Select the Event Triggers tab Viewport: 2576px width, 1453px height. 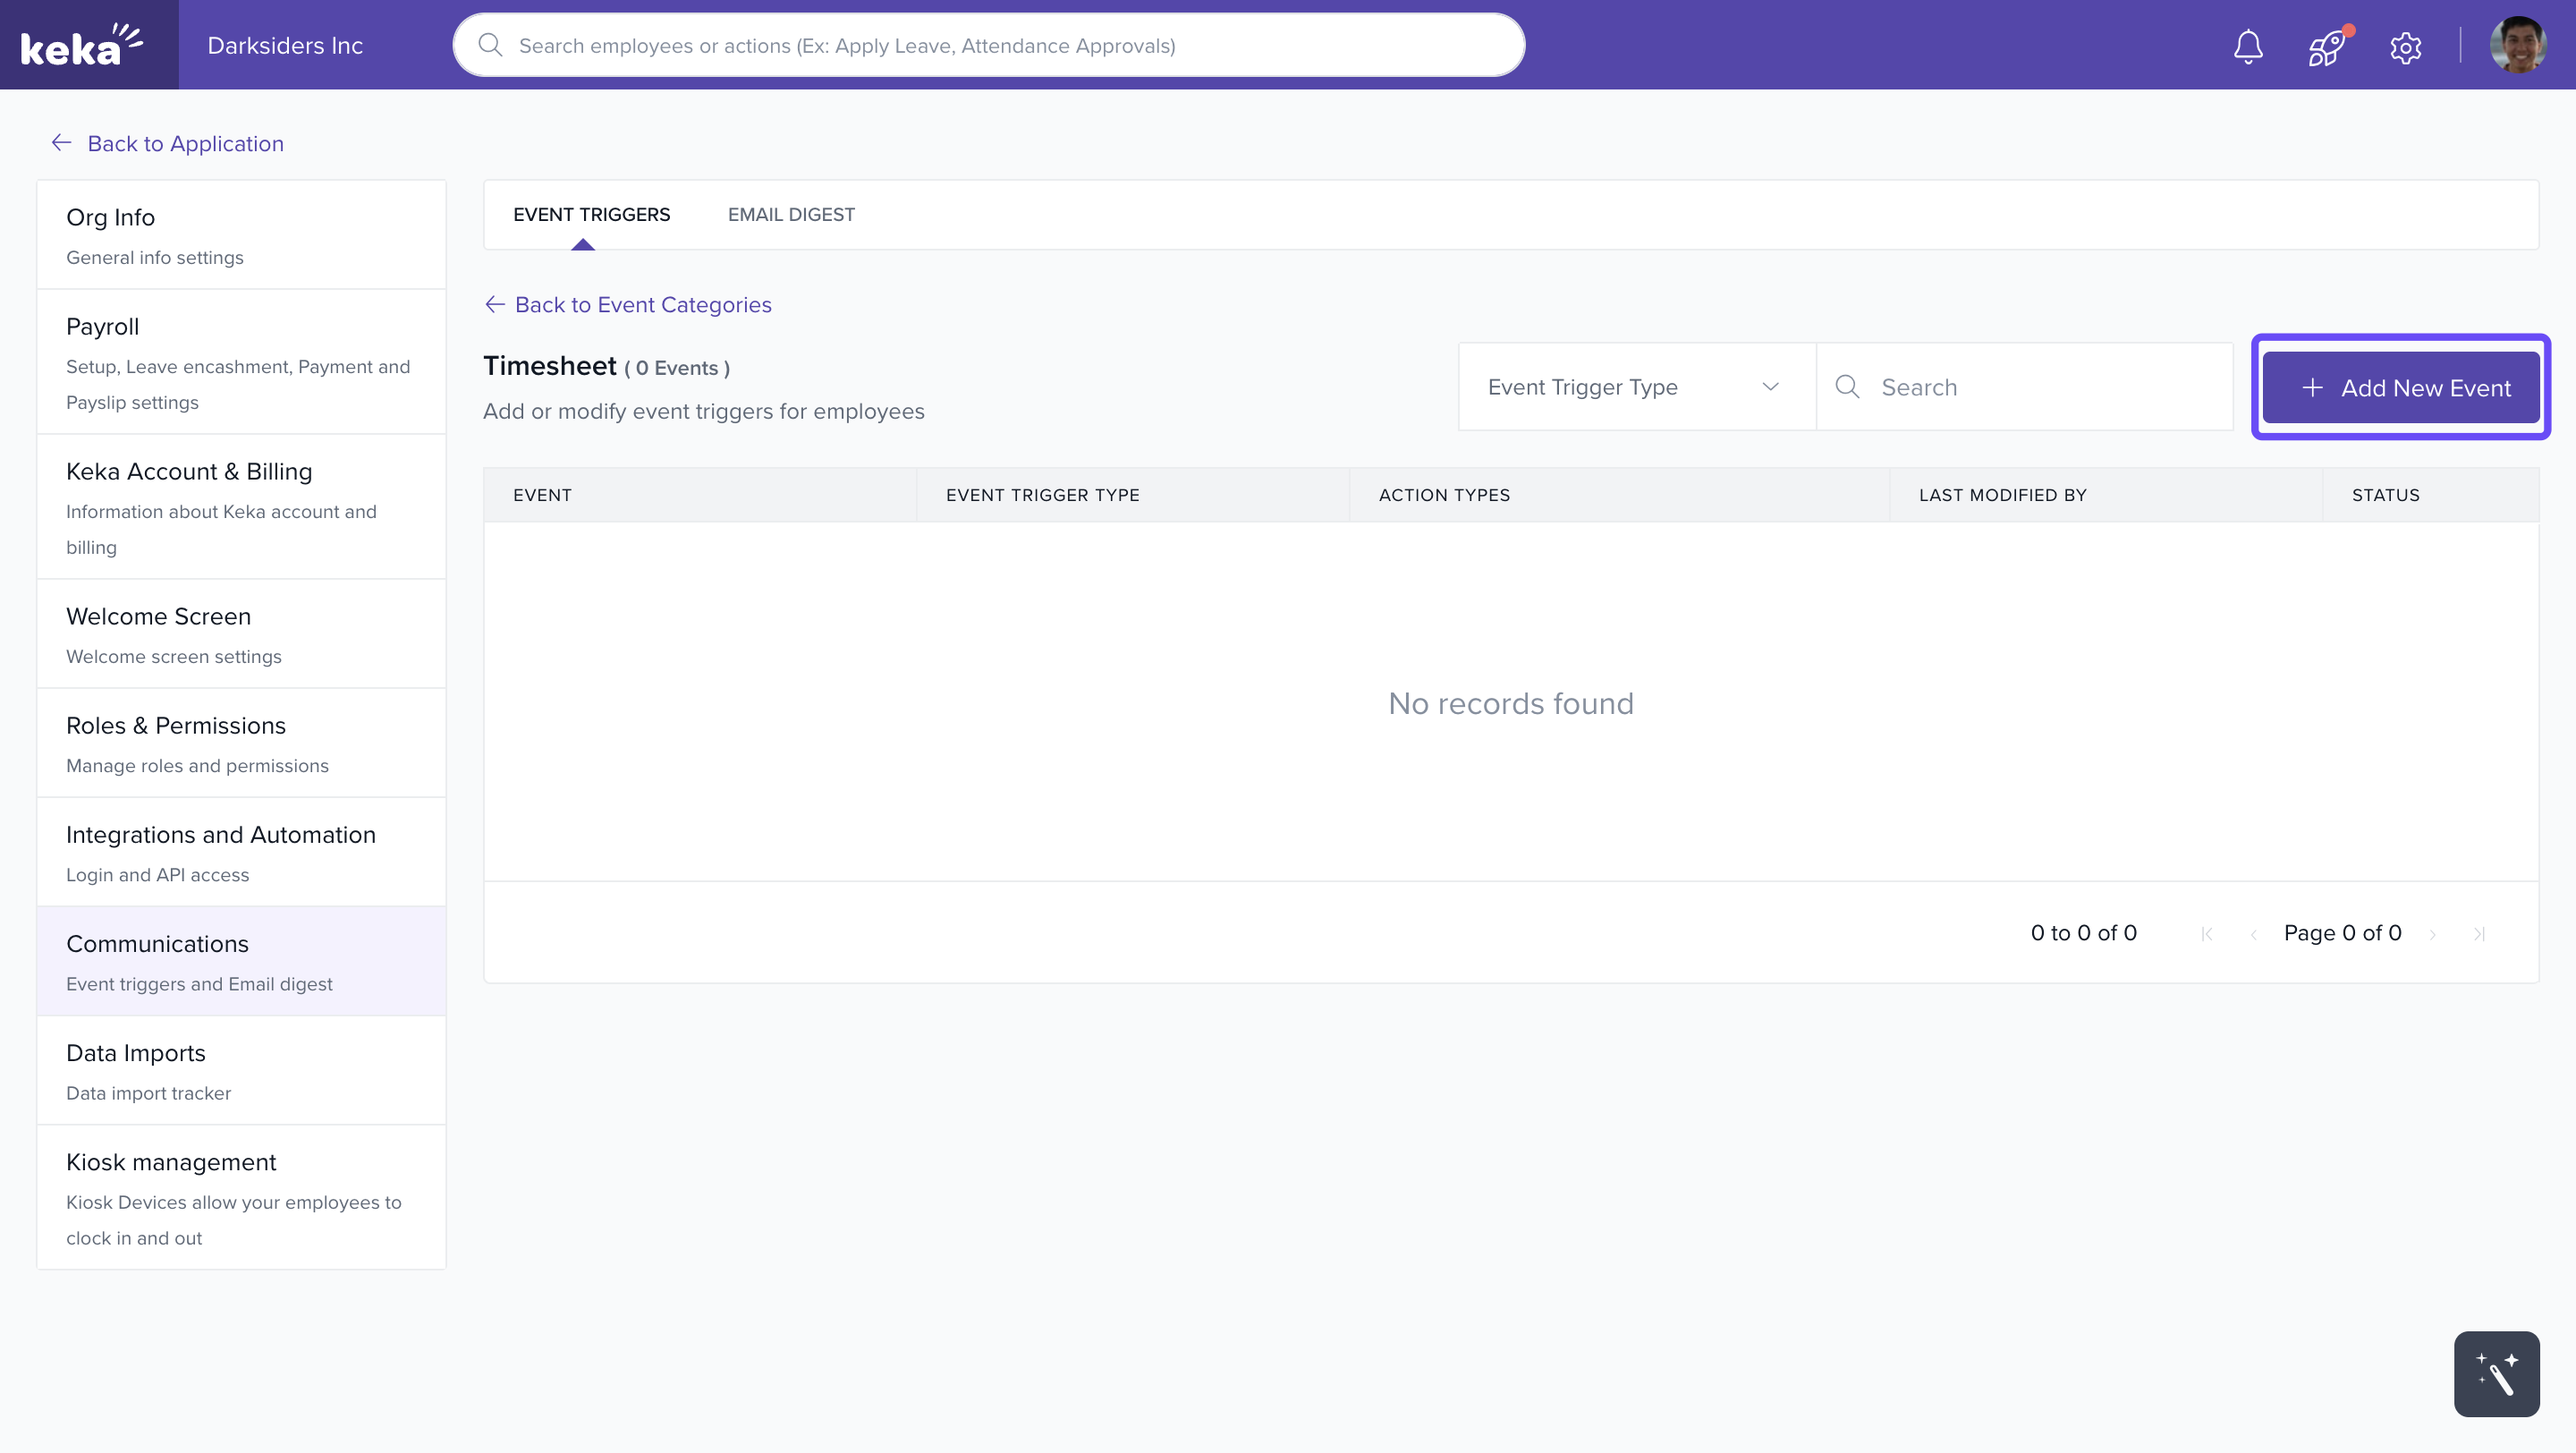(x=591, y=214)
